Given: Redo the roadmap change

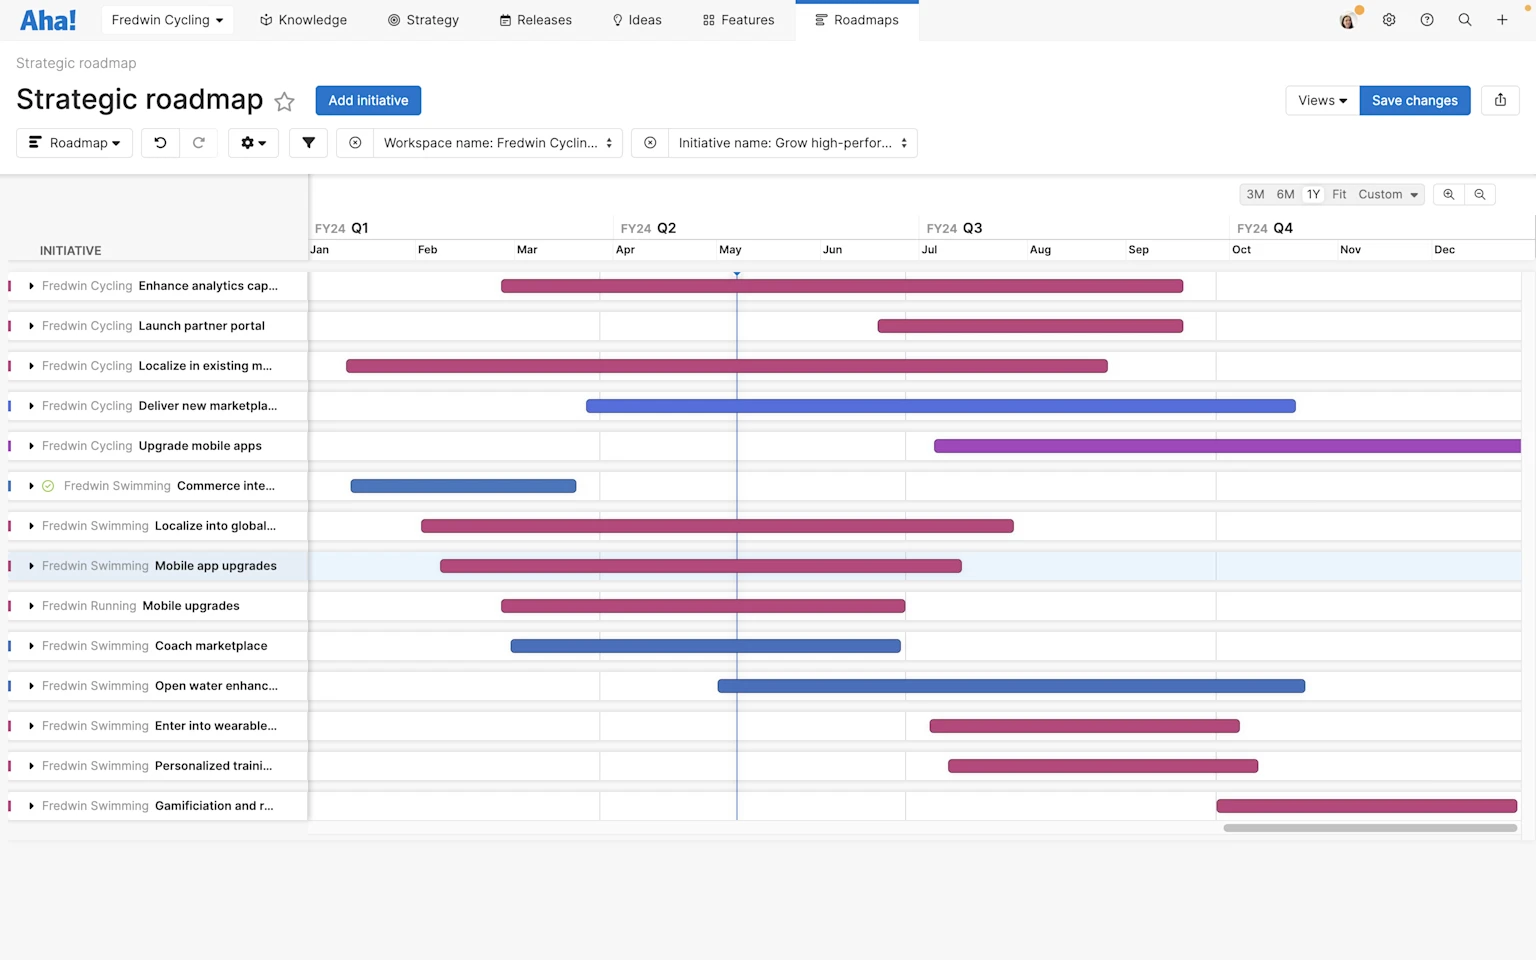Looking at the screenshot, I should pyautogui.click(x=198, y=143).
